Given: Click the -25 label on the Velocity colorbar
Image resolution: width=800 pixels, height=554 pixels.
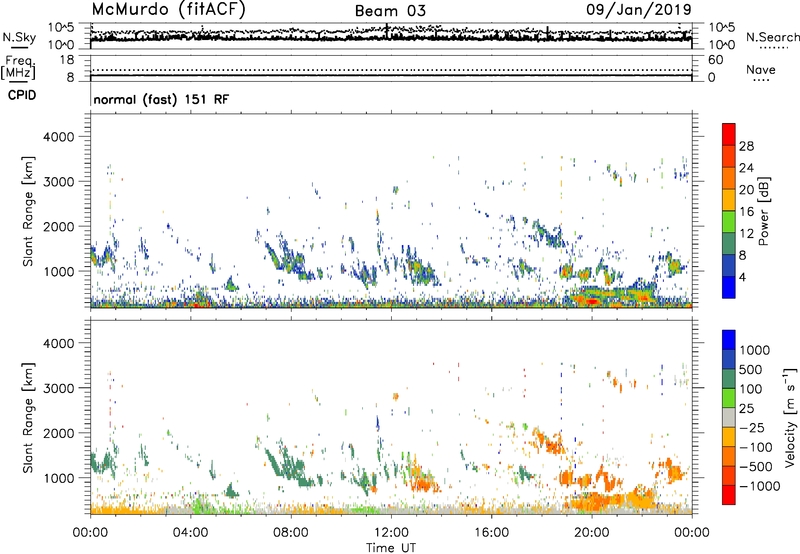Looking at the screenshot, I should [752, 427].
